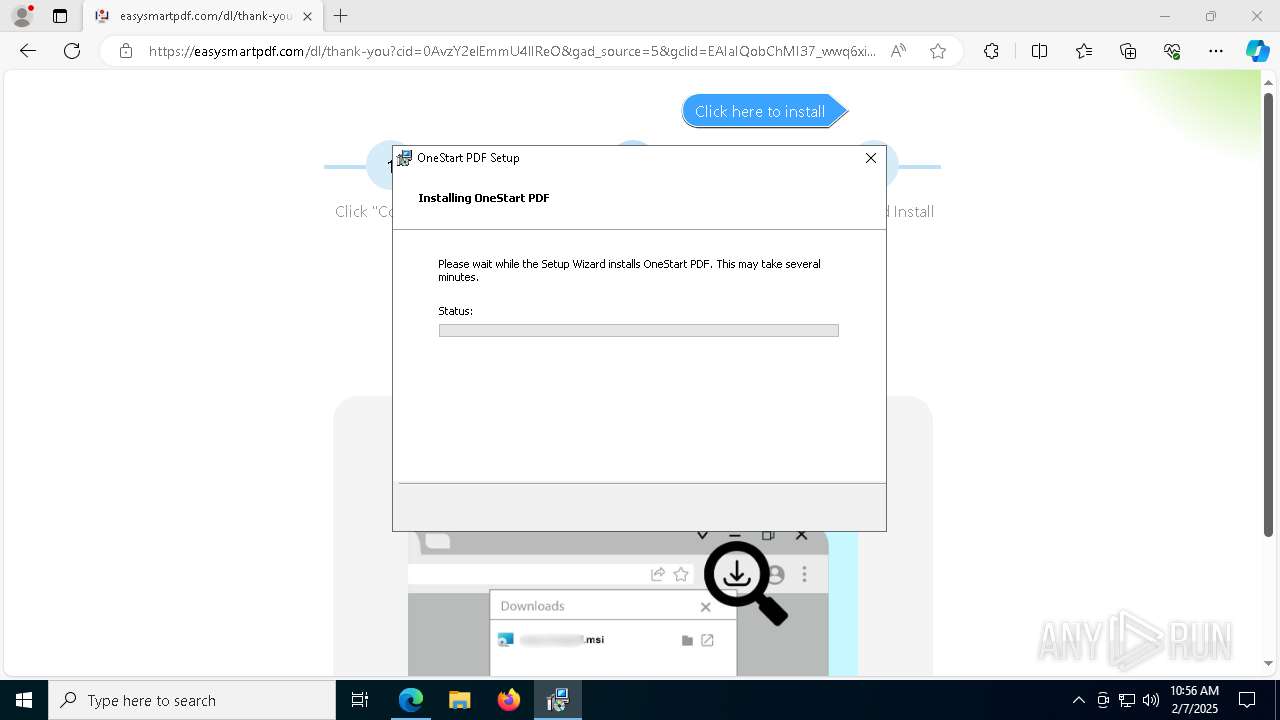
Task: Select the easysmartpdf.com browser tab
Action: tap(204, 16)
